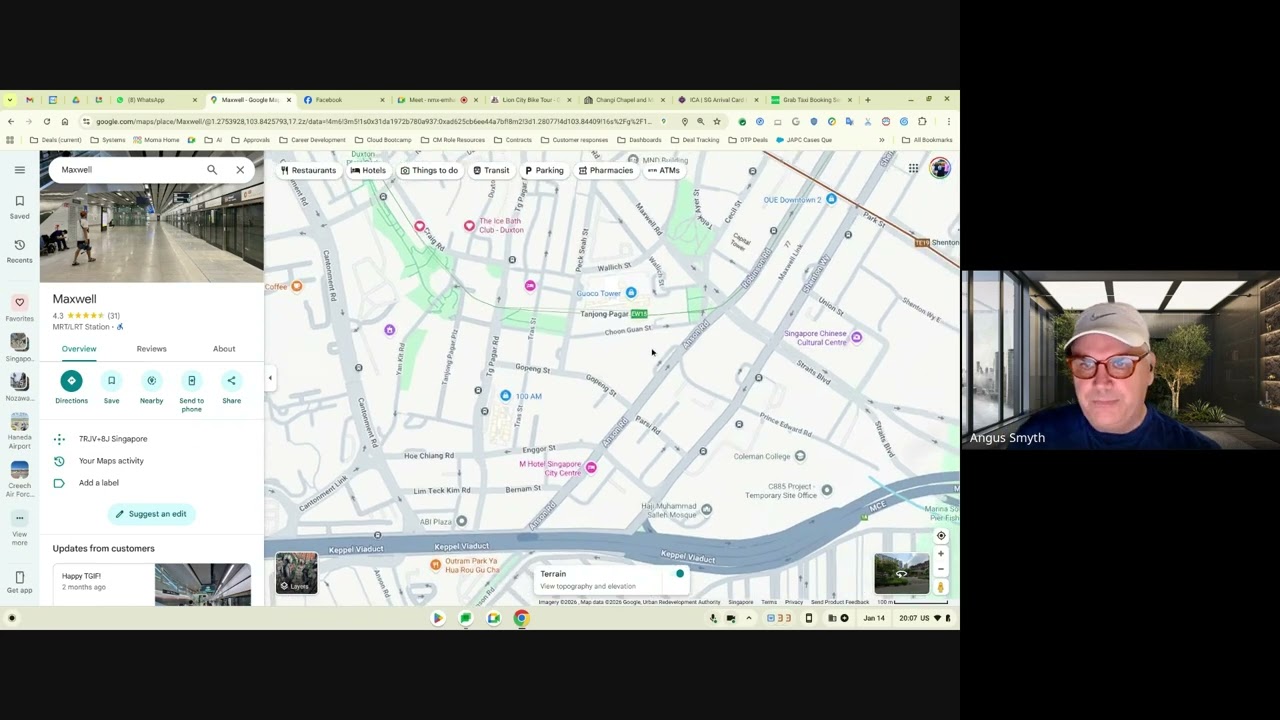Zoom in on the map
Viewport: 1280px width, 720px height.
941,553
